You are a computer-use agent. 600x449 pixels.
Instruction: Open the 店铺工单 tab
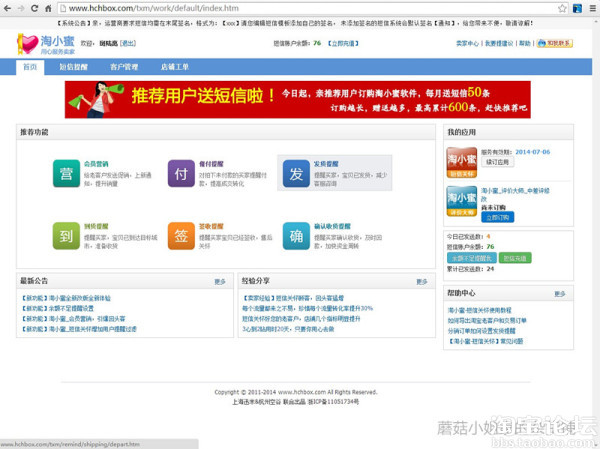(175, 67)
